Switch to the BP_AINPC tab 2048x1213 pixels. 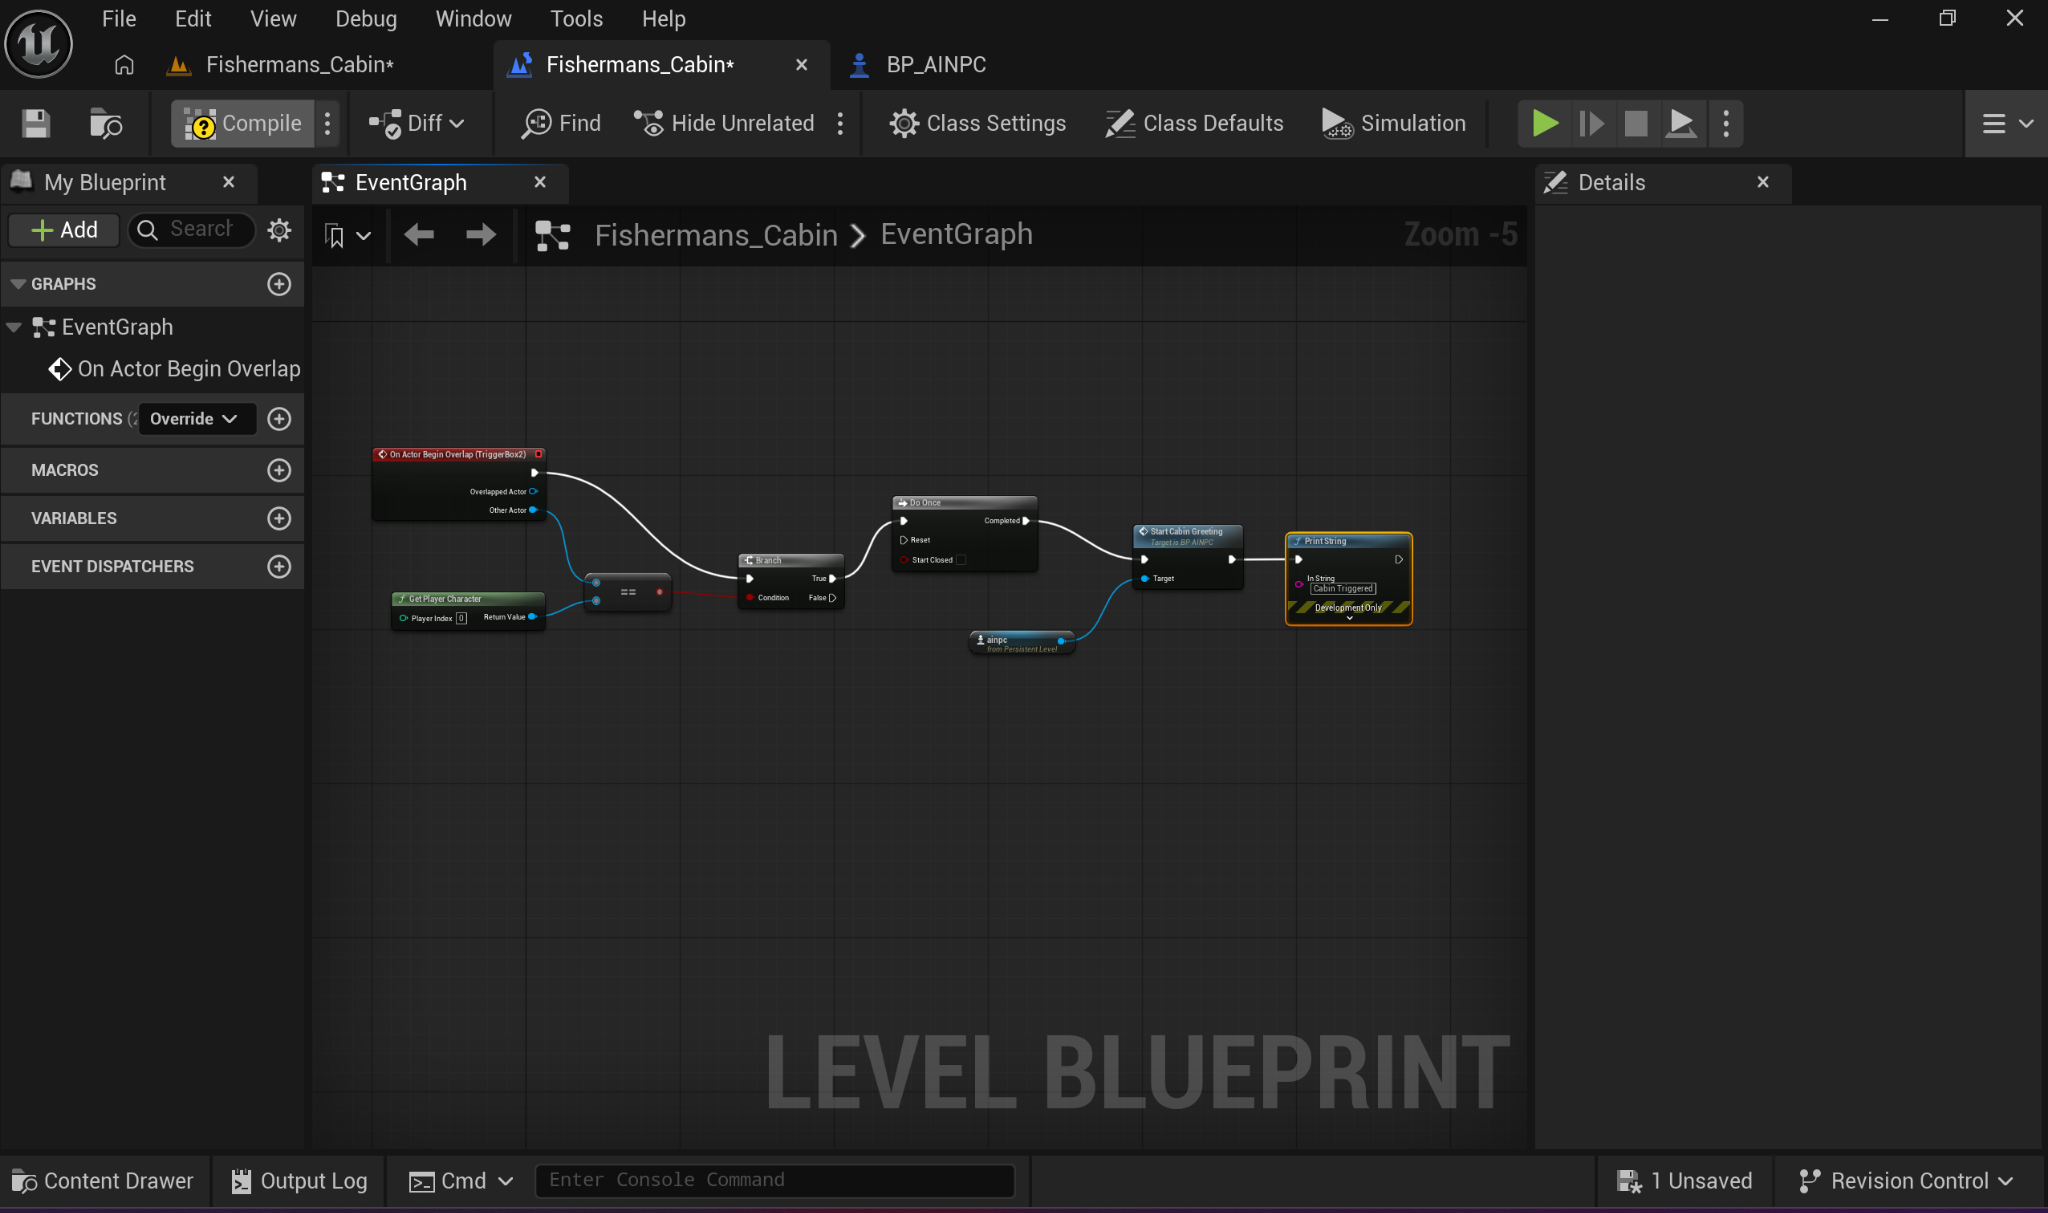tap(934, 64)
